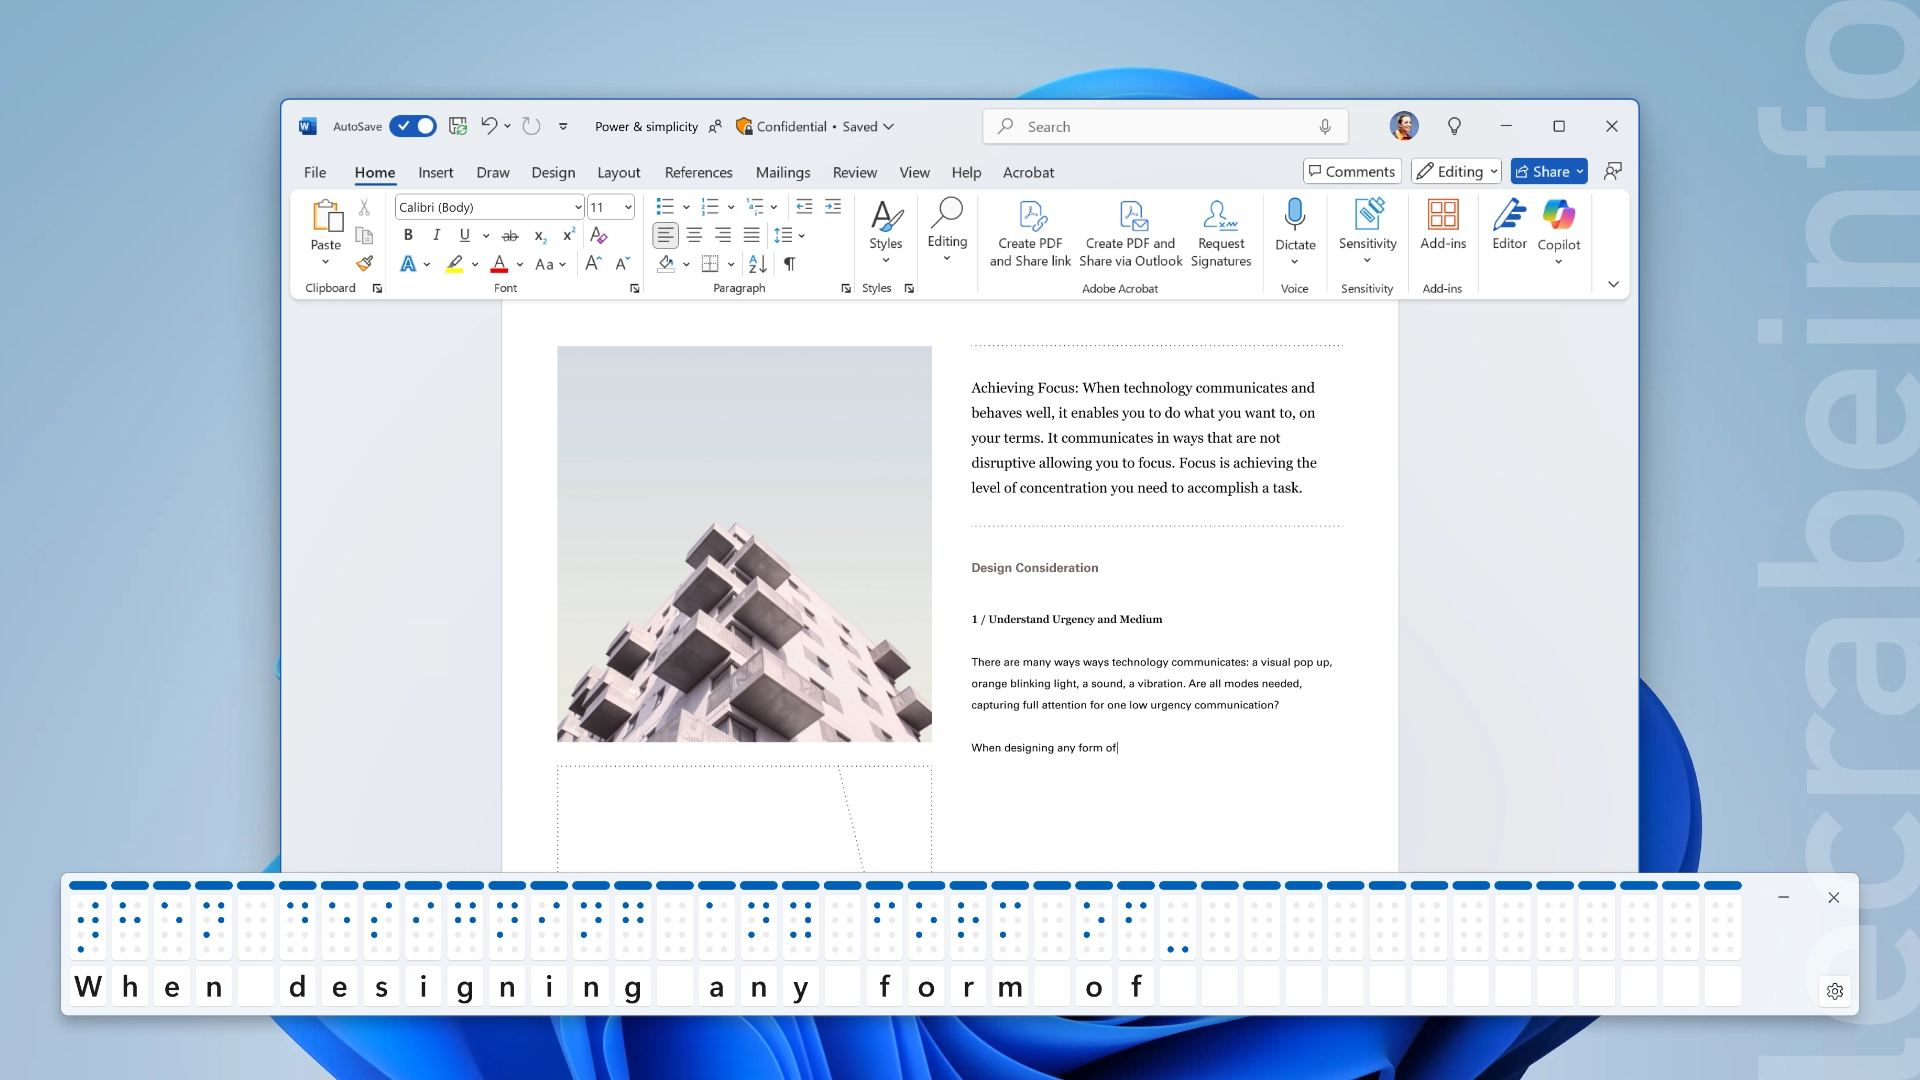
Task: Apply the yellow text highlight color
Action: (455, 264)
